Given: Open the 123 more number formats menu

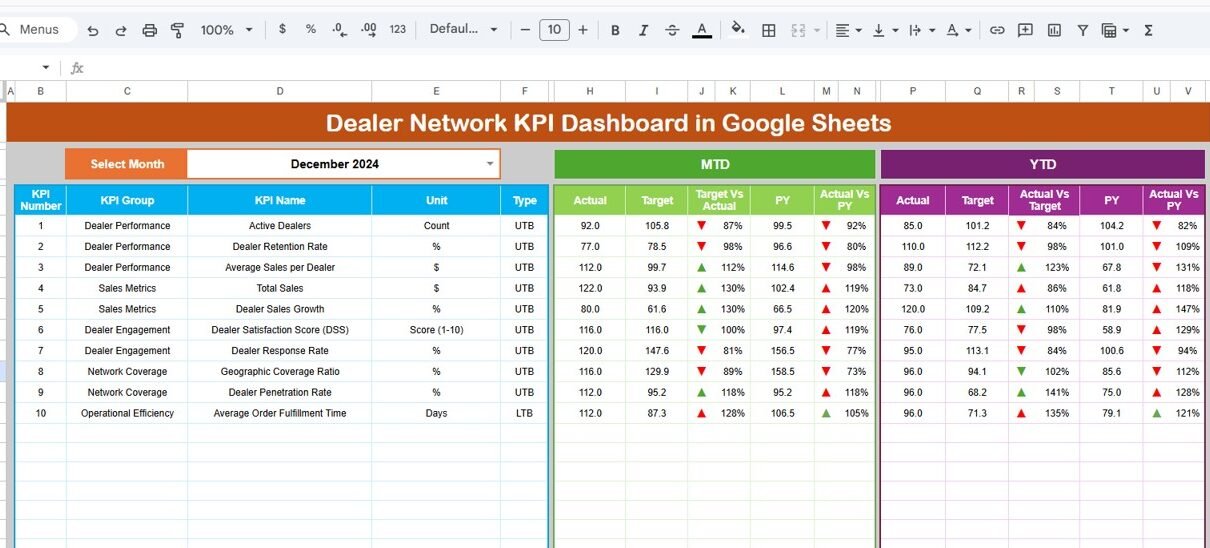Looking at the screenshot, I should tap(397, 30).
